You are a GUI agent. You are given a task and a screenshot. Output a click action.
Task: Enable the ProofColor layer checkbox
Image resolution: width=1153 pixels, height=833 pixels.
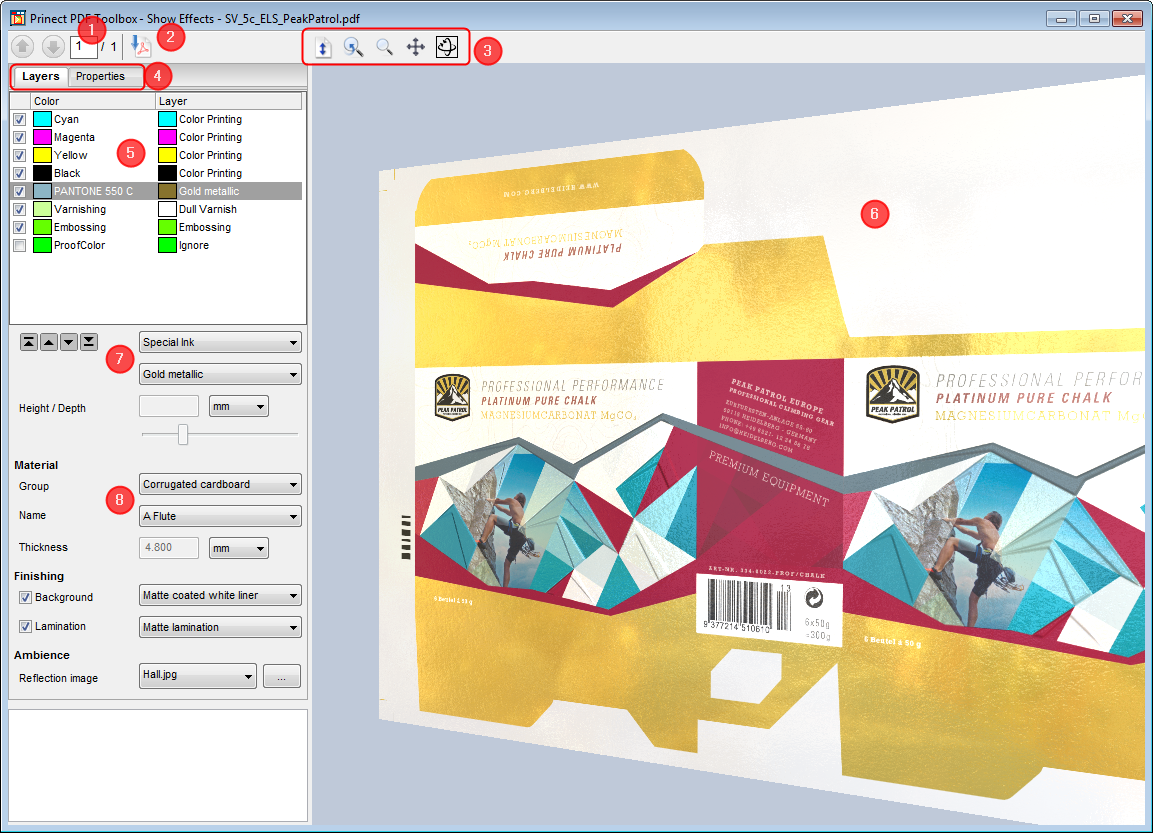(x=20, y=245)
